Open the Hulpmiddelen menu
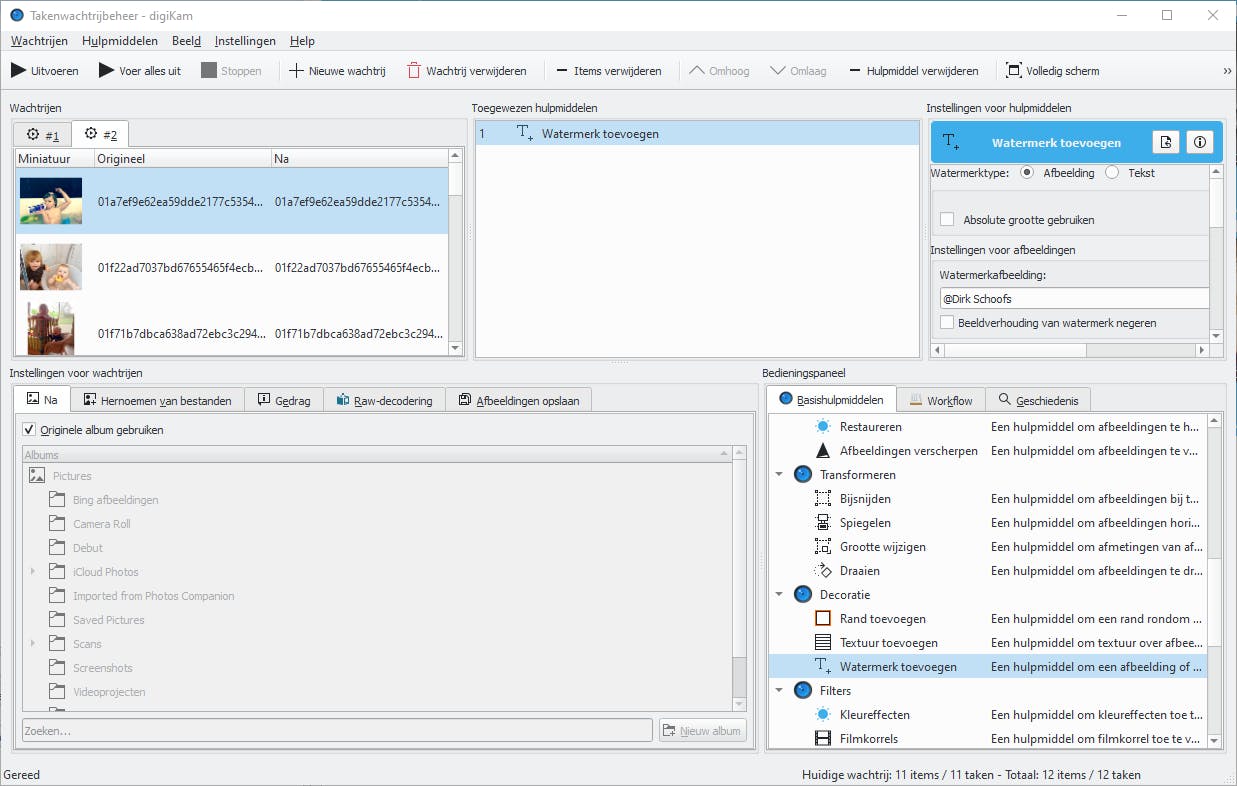 pyautogui.click(x=120, y=41)
